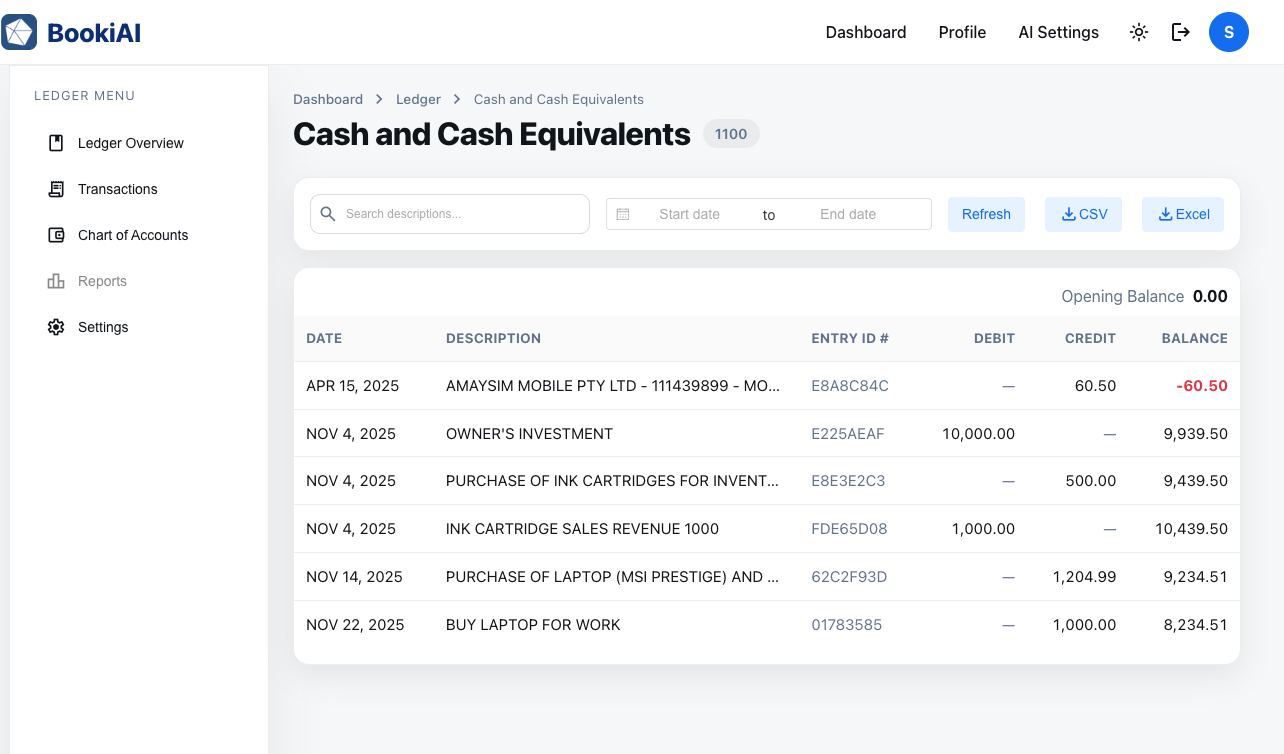Open Settings from the ledger menu
1284x754 pixels.
103,327
